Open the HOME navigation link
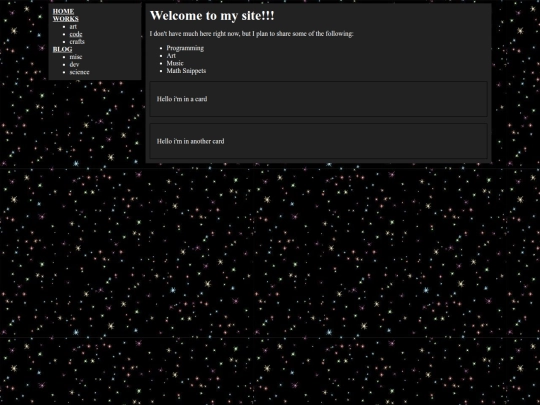 63,11
